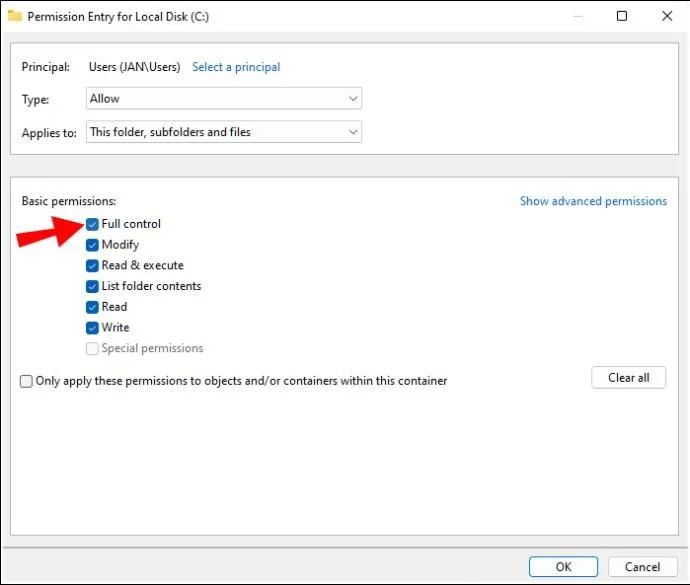Close the Permission Entry window
This screenshot has width=690, height=585.
pyautogui.click(x=667, y=16)
